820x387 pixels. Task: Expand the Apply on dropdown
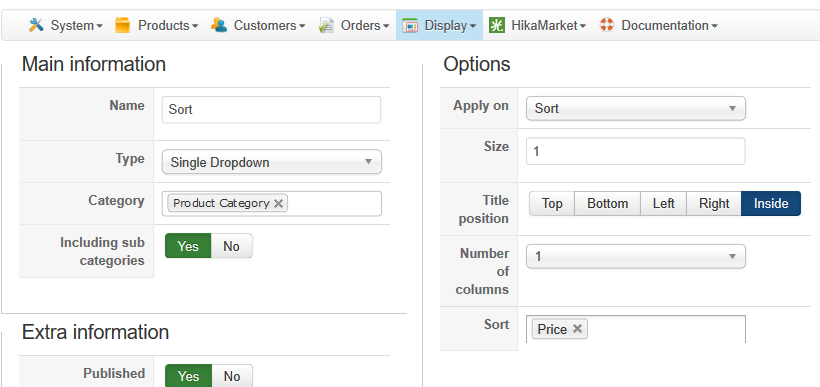click(x=635, y=108)
